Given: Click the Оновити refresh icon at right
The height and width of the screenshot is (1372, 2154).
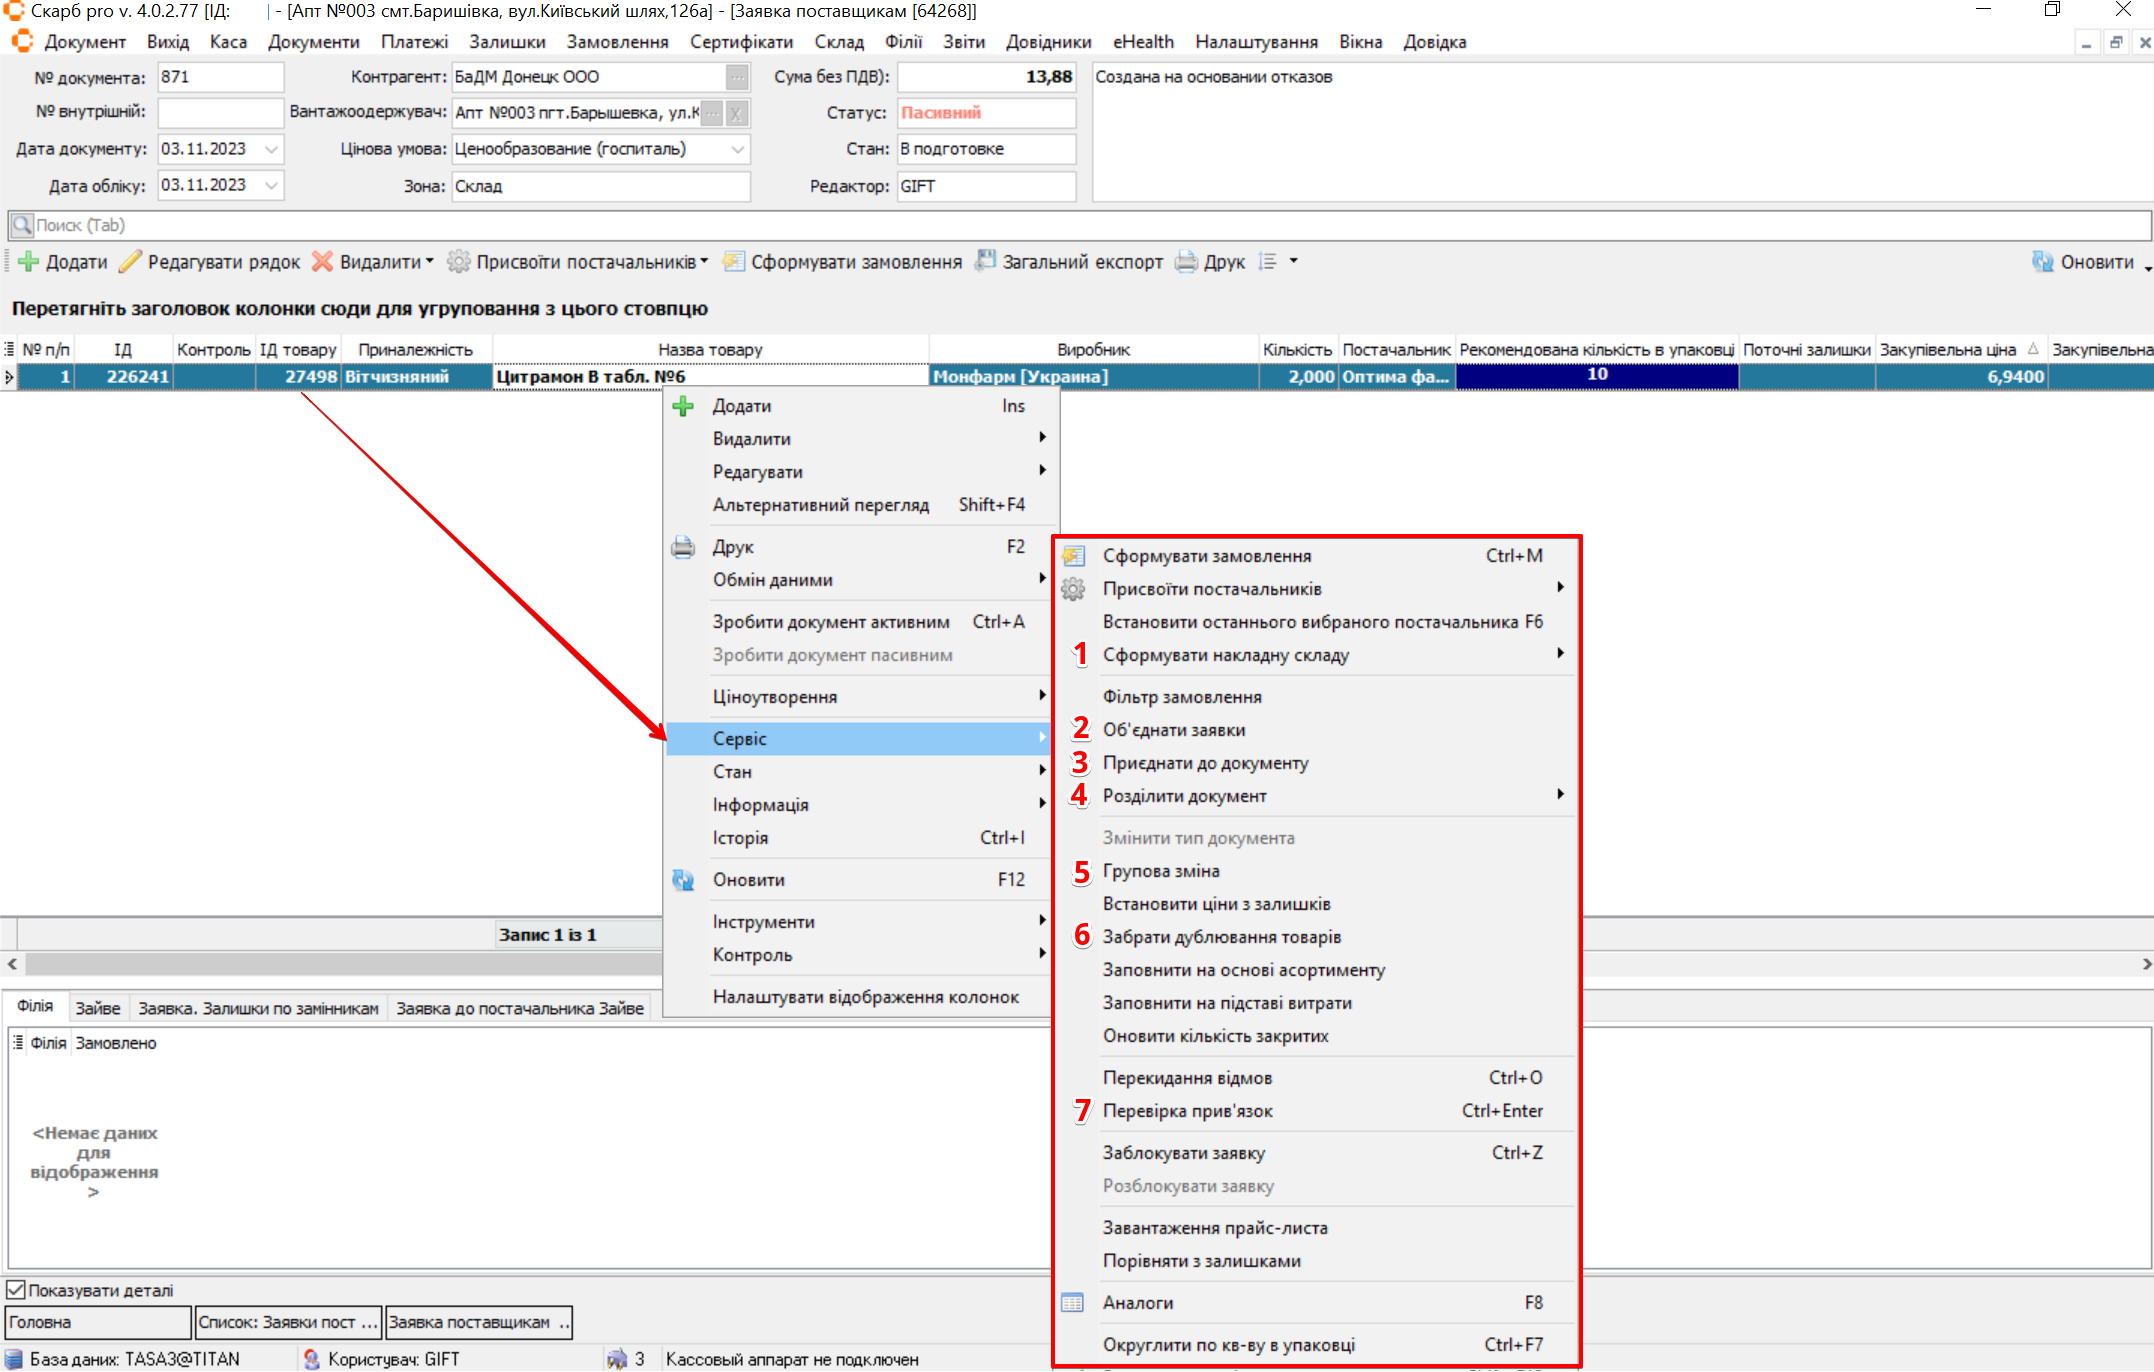Looking at the screenshot, I should (x=2042, y=262).
